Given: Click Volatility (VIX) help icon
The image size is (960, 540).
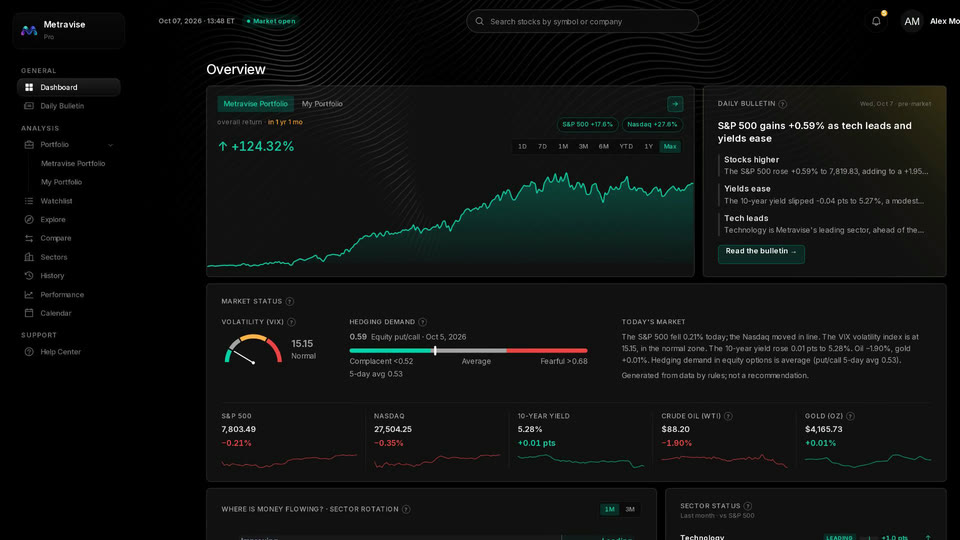Looking at the screenshot, I should 291,322.
